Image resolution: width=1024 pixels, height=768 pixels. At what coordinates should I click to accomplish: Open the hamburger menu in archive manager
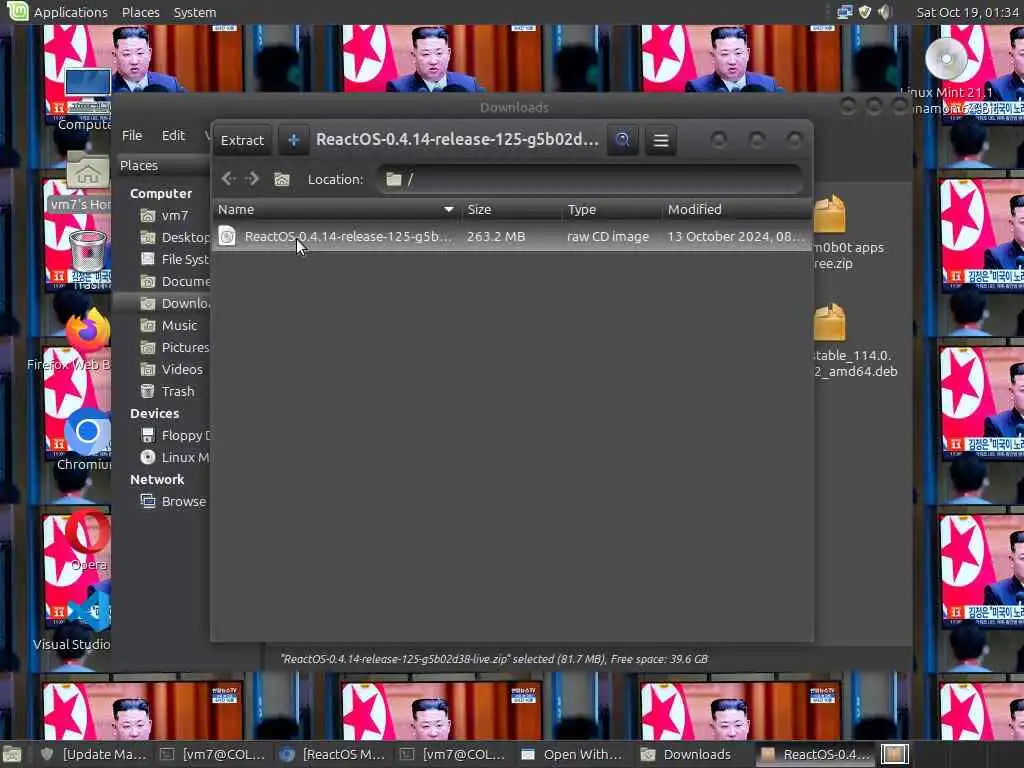661,140
